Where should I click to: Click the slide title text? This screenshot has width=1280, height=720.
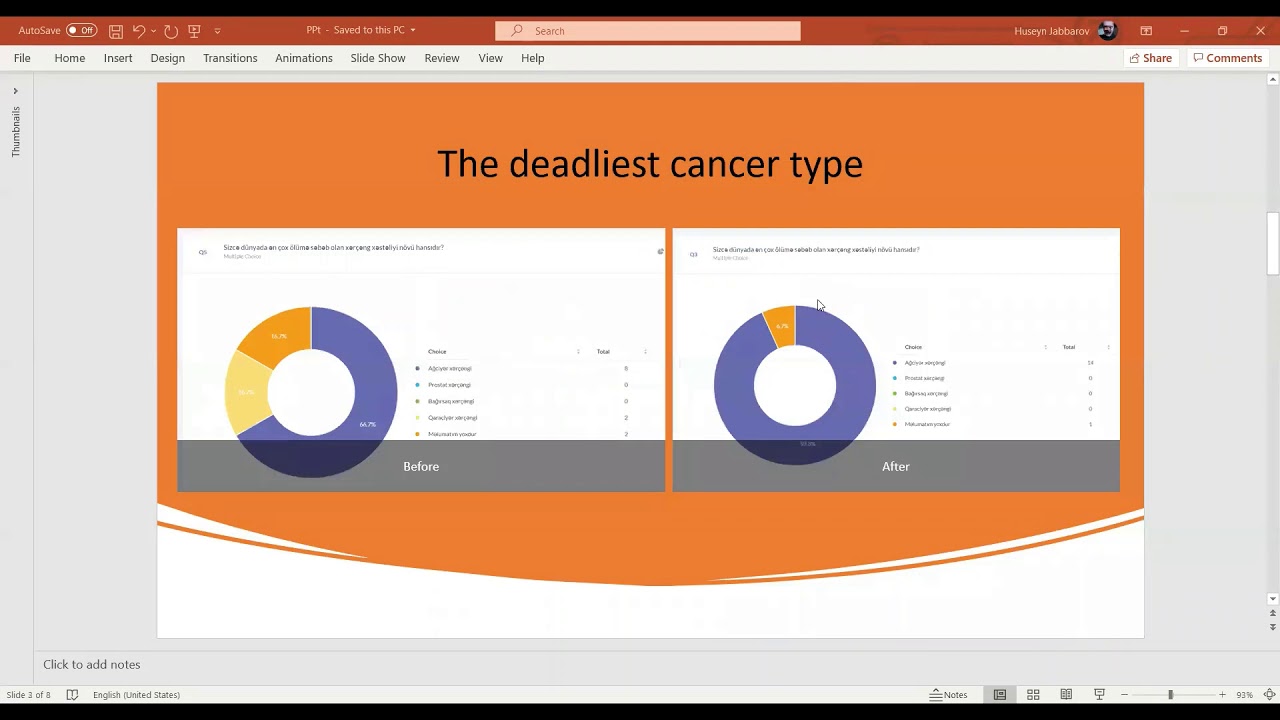click(x=650, y=164)
